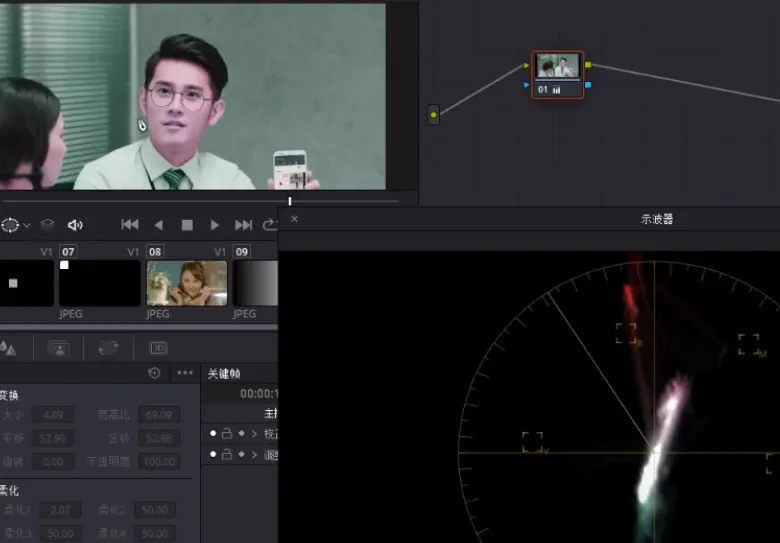Click node 01 blue key output square
The width and height of the screenshot is (780, 543).
coord(588,85)
